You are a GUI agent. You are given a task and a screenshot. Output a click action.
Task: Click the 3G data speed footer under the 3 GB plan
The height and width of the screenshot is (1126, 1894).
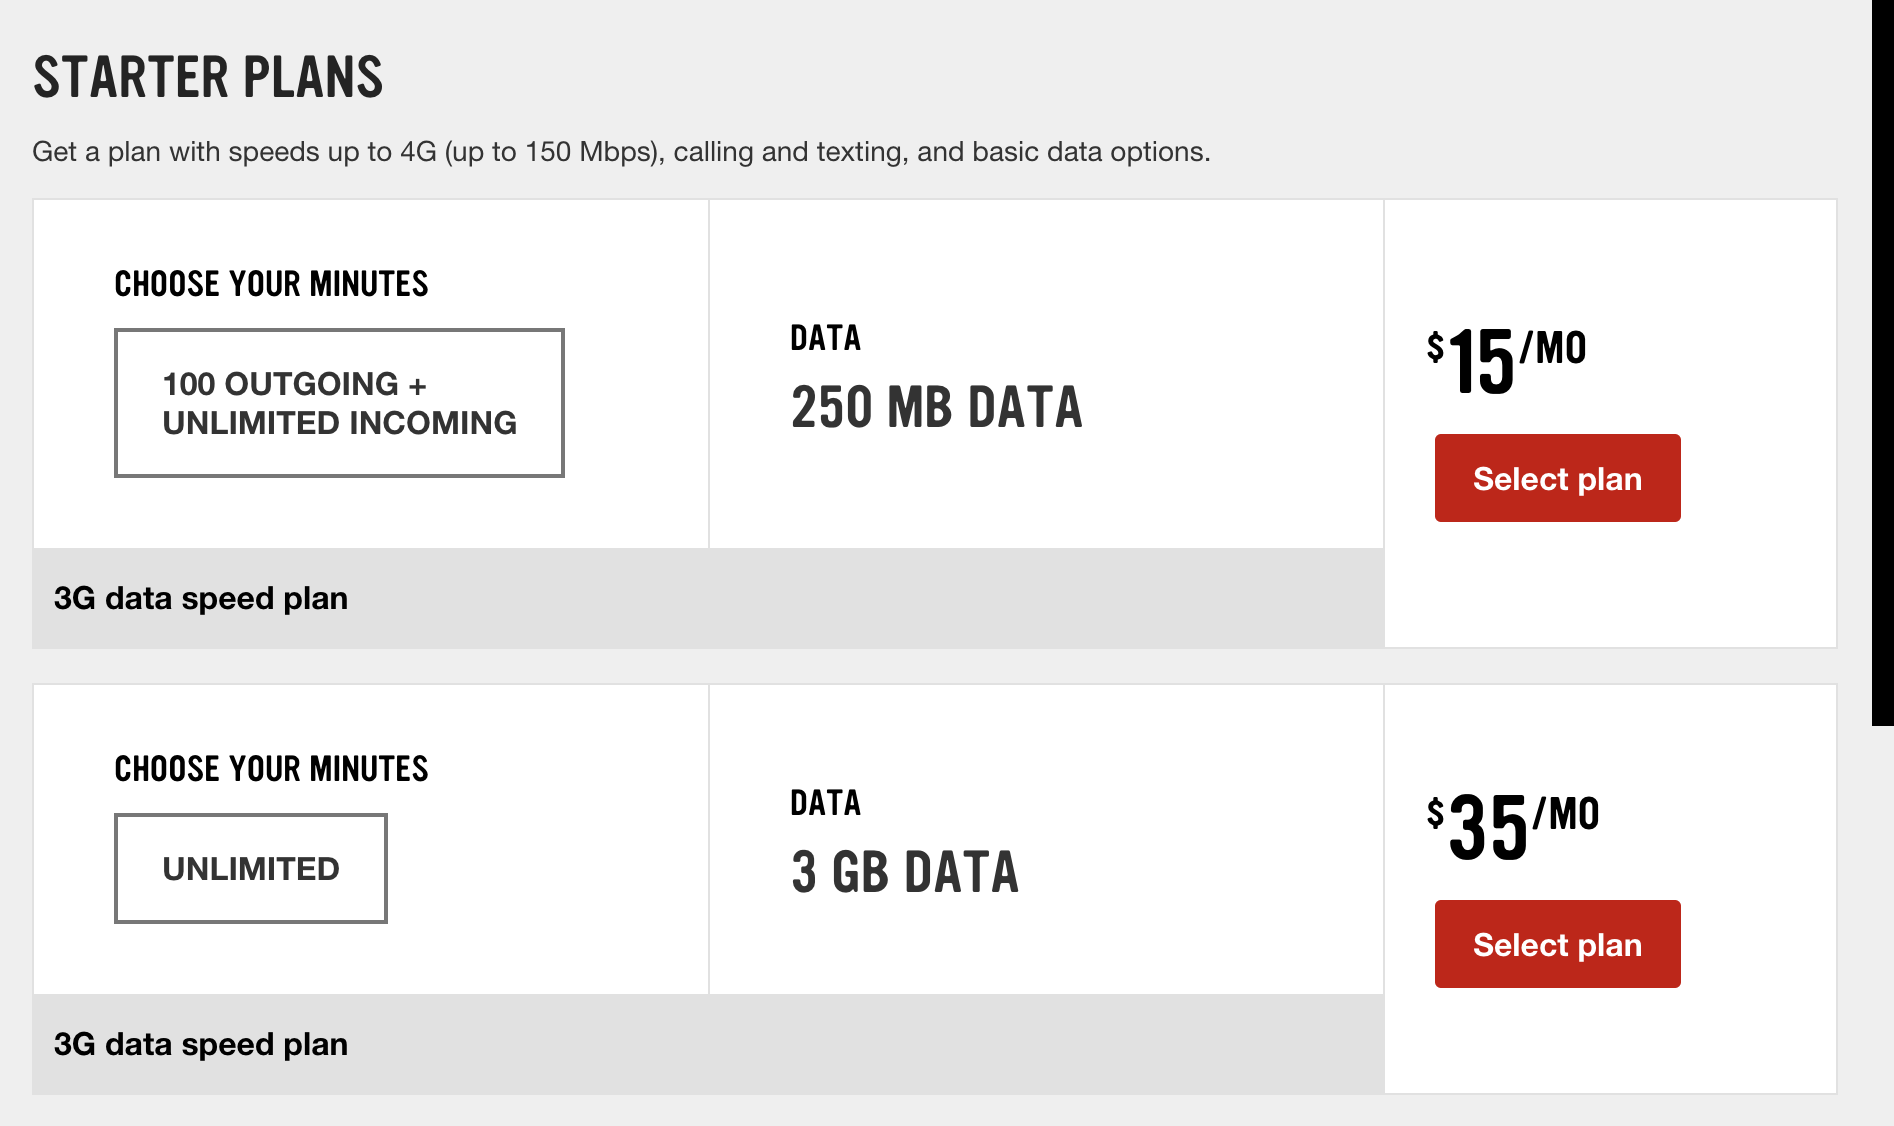click(201, 1044)
